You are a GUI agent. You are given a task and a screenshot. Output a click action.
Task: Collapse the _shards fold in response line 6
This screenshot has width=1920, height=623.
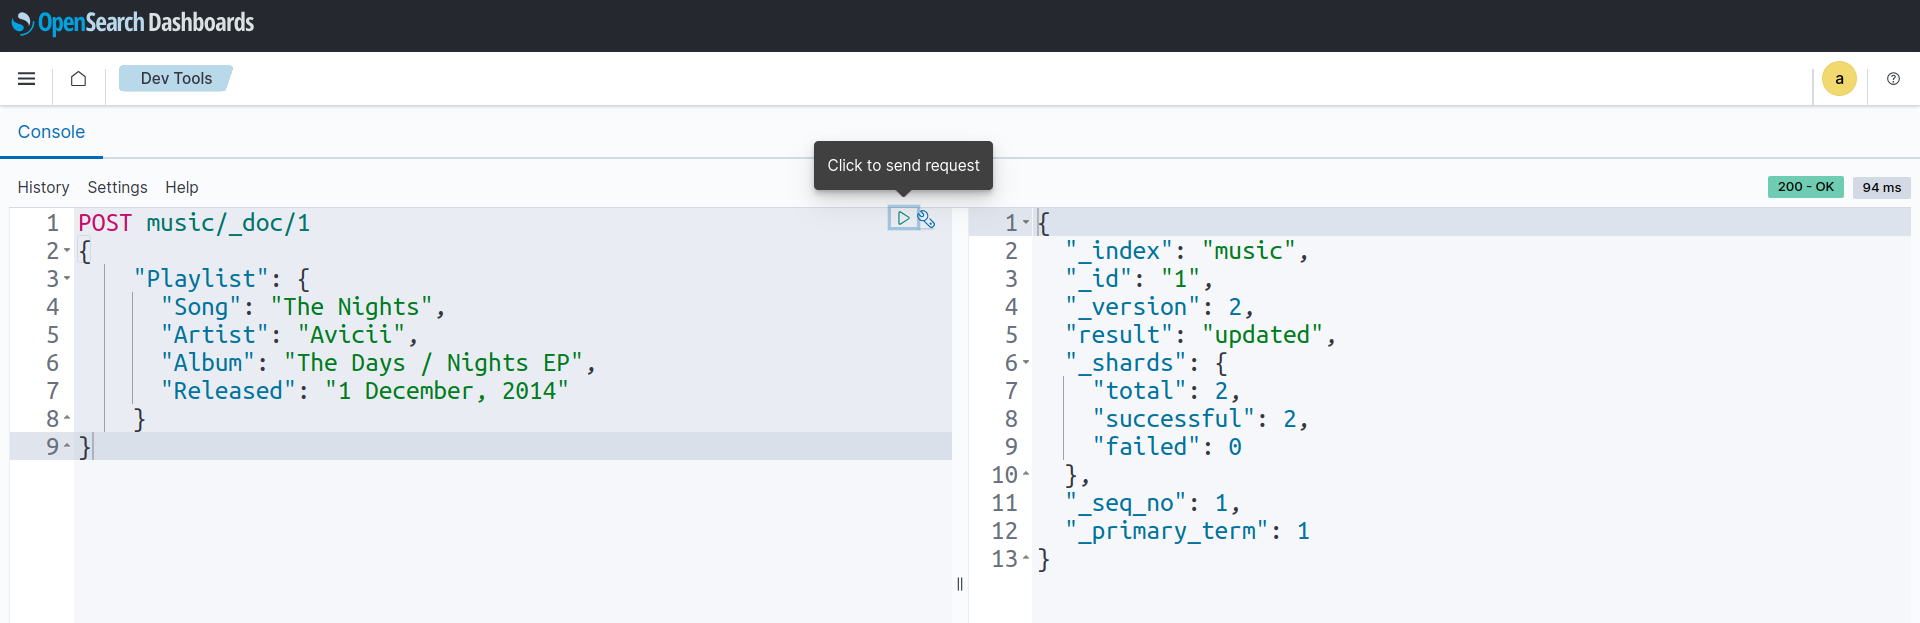click(1026, 363)
